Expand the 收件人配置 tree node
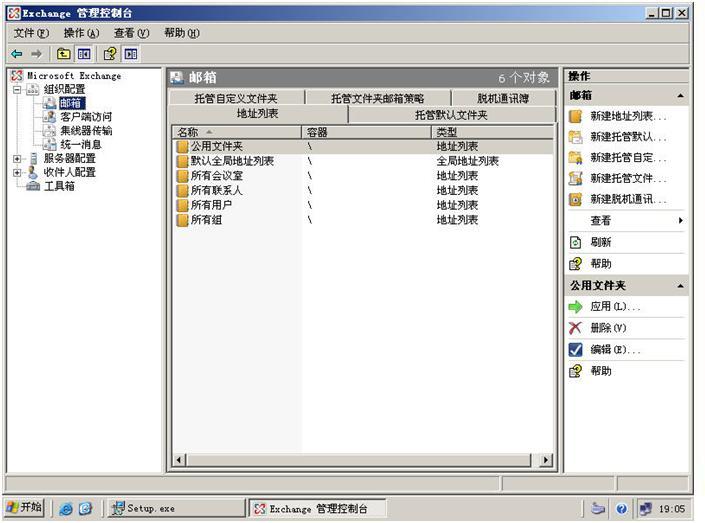 click(x=17, y=172)
